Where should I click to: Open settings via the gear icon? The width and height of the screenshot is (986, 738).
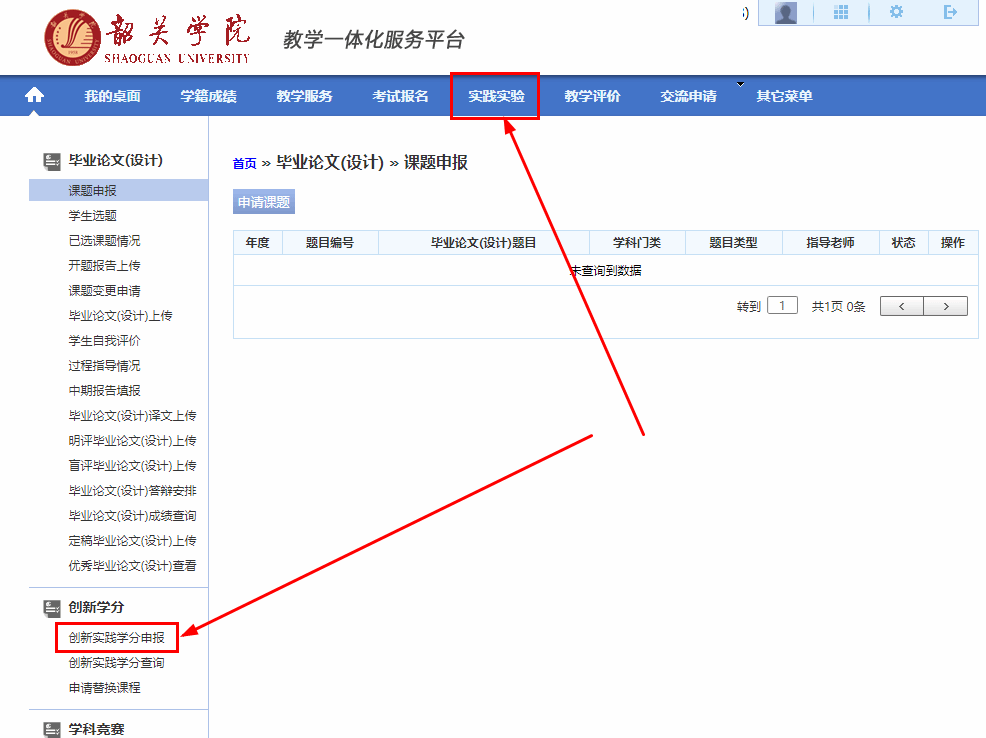point(896,13)
